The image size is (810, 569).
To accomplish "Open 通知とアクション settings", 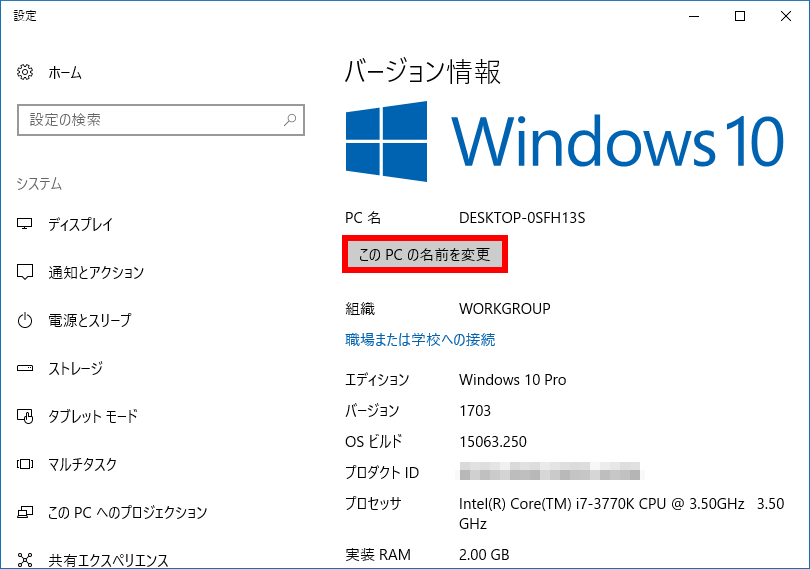I will coord(96,272).
